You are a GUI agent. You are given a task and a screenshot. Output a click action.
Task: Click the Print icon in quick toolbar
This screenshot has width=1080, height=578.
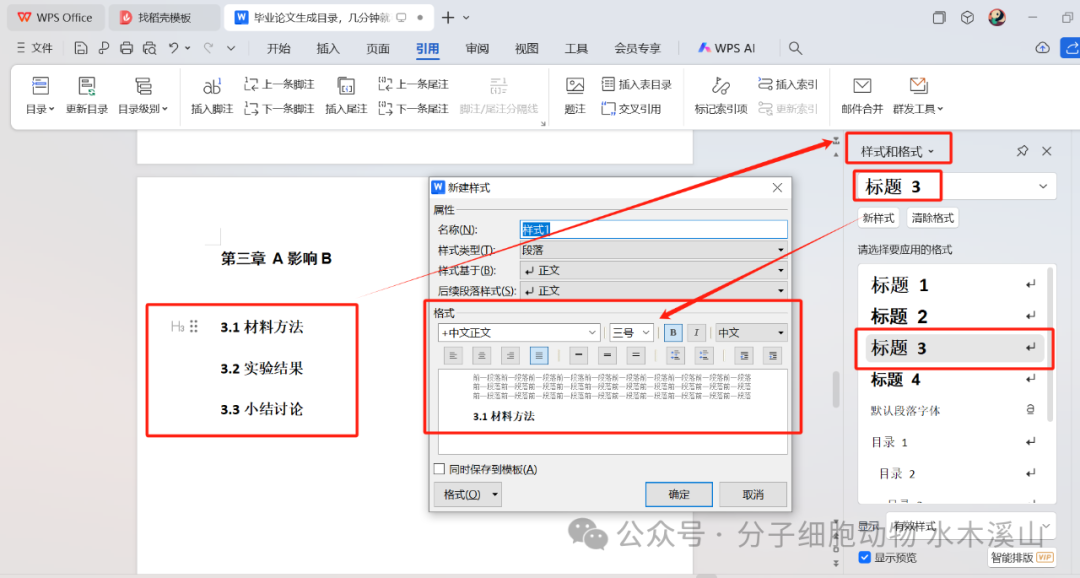click(126, 48)
